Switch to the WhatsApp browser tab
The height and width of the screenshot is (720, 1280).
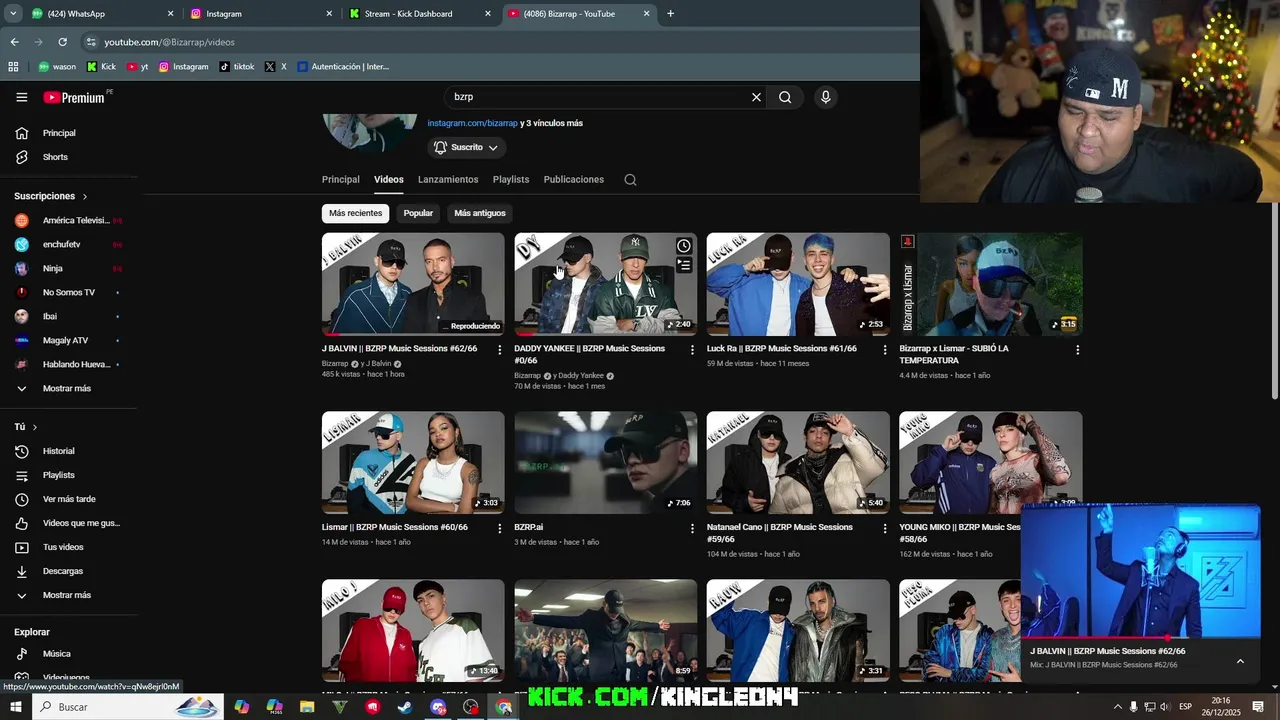(103, 14)
